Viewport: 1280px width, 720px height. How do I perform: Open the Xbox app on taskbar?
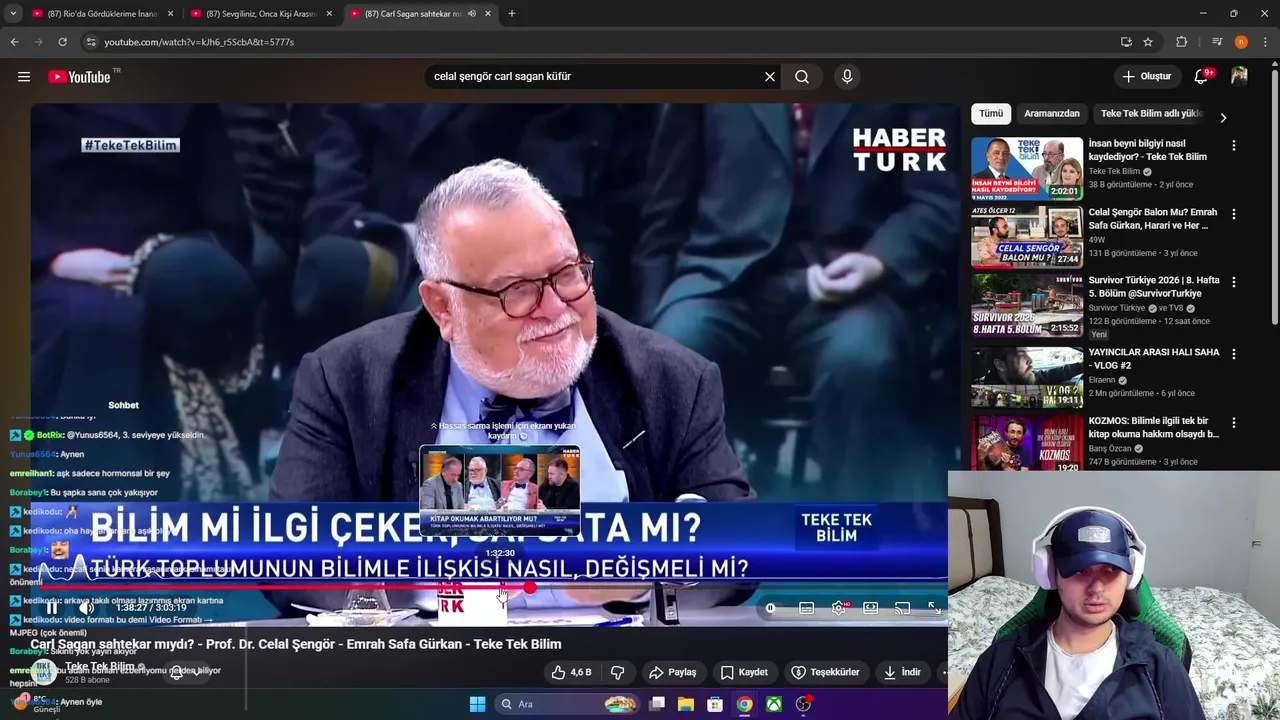[774, 704]
